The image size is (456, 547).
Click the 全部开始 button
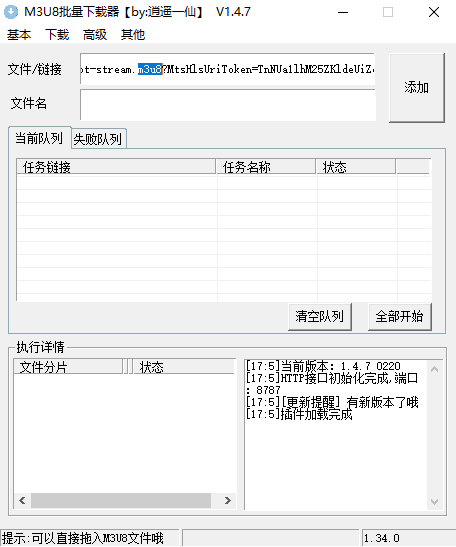[399, 316]
